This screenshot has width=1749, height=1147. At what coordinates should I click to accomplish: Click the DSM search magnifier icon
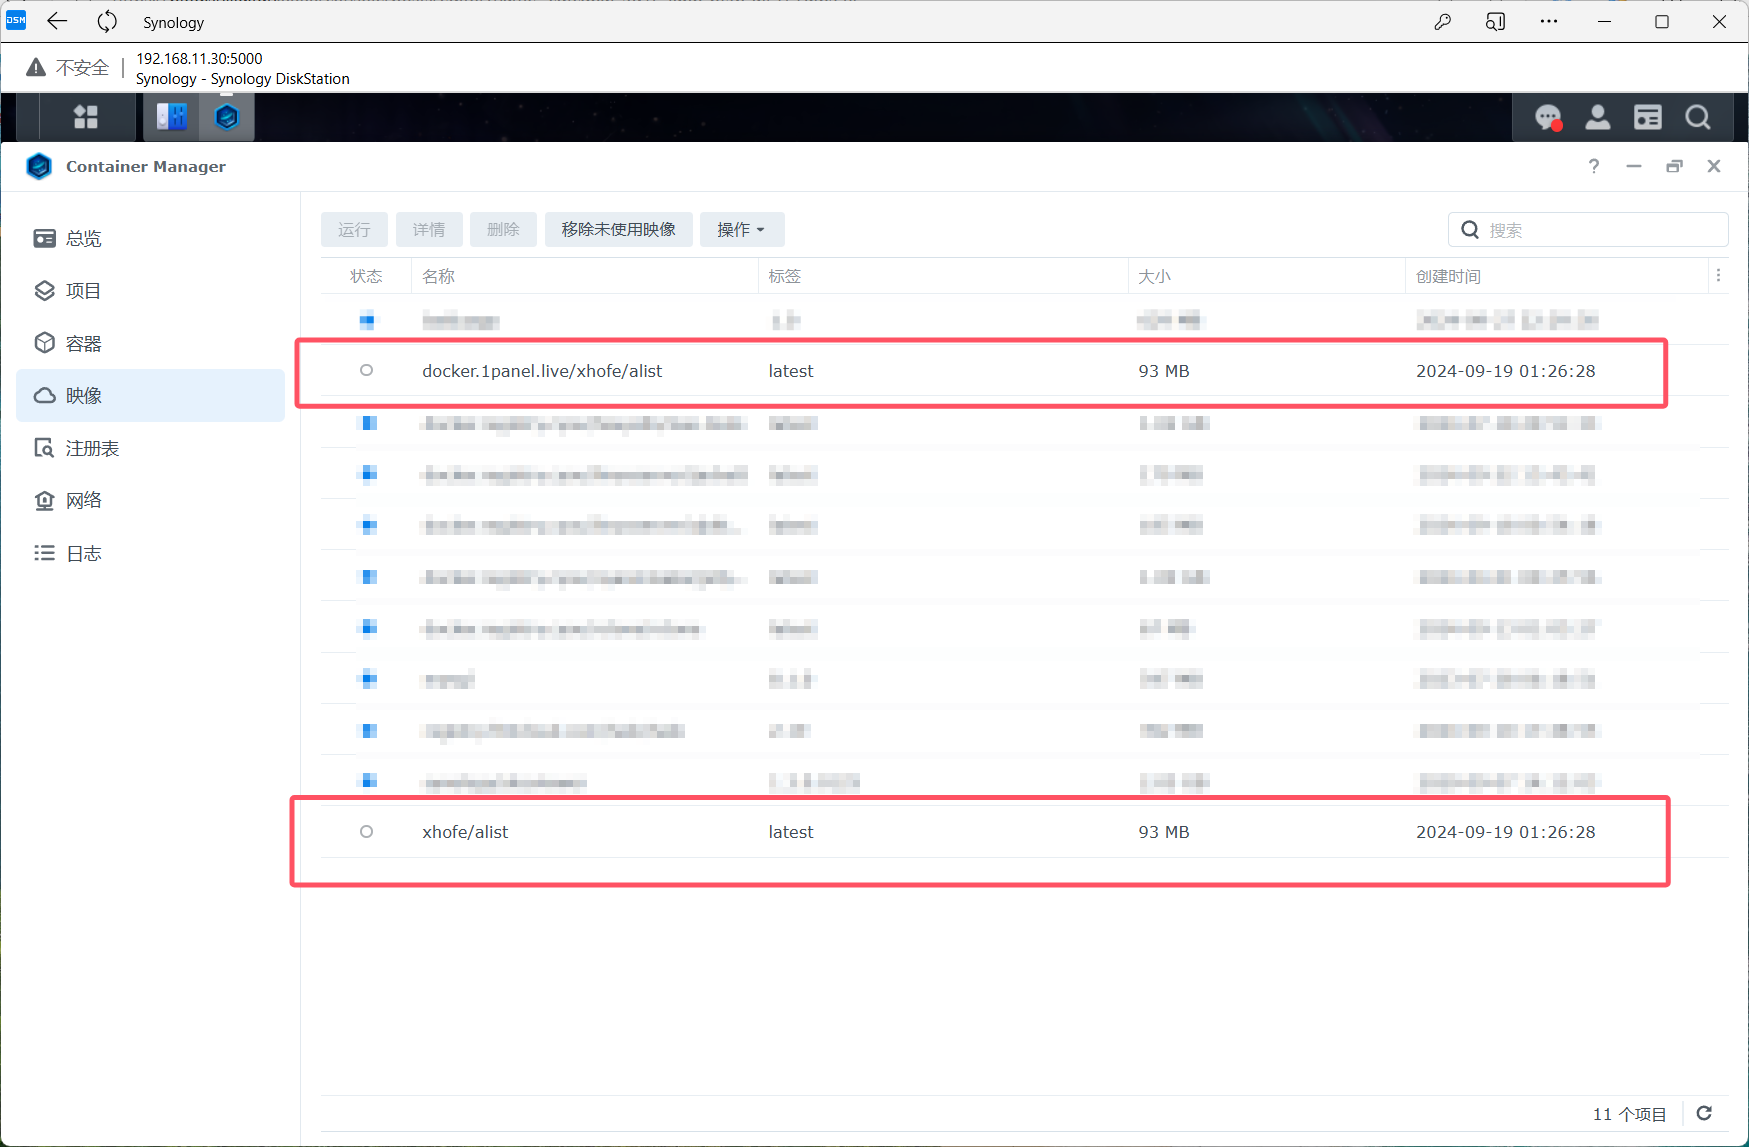pyautogui.click(x=1698, y=118)
